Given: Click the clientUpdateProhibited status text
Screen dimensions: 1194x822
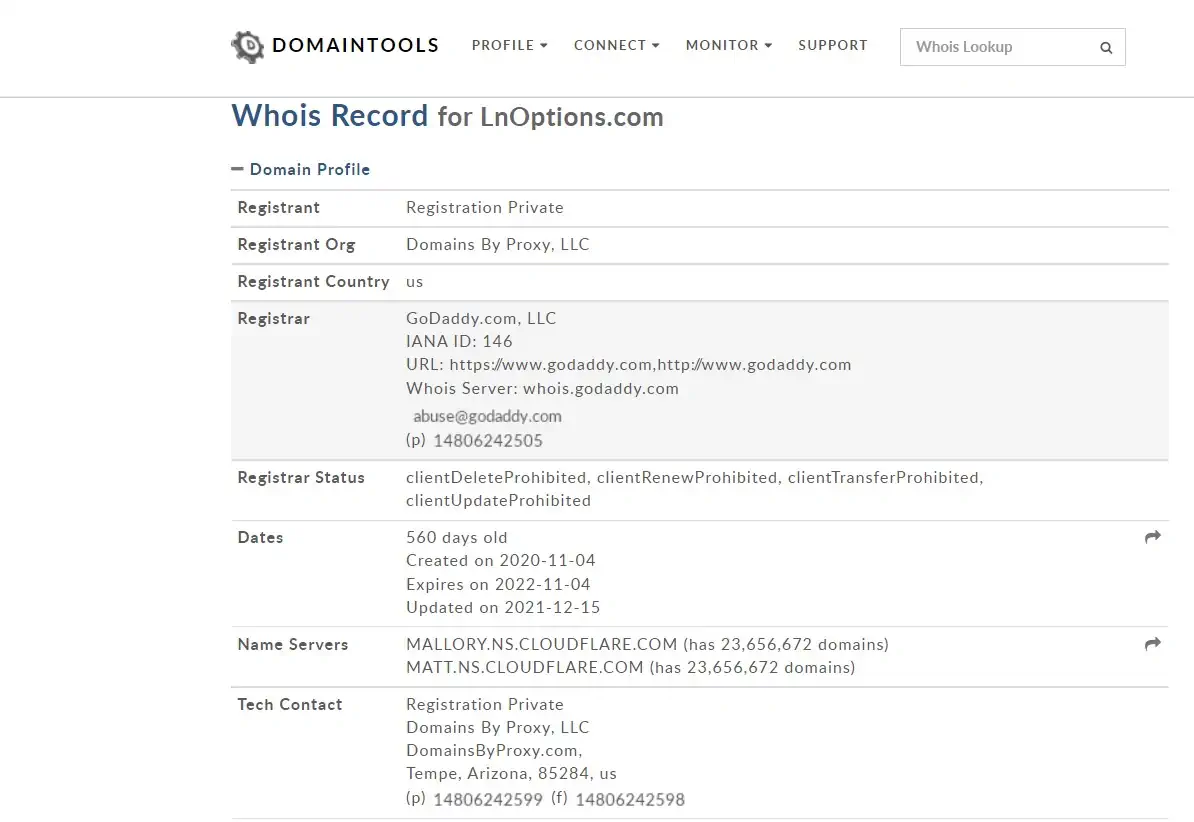Looking at the screenshot, I should [499, 501].
